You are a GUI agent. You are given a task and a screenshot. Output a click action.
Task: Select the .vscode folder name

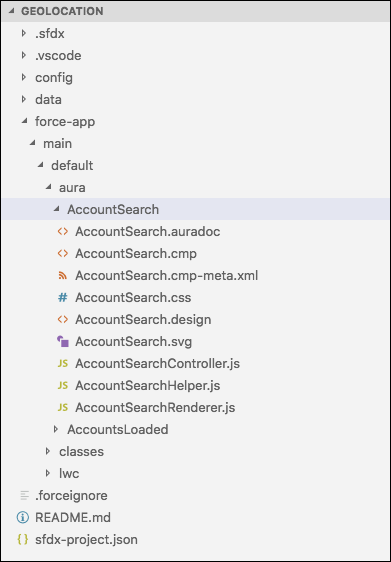[58, 56]
